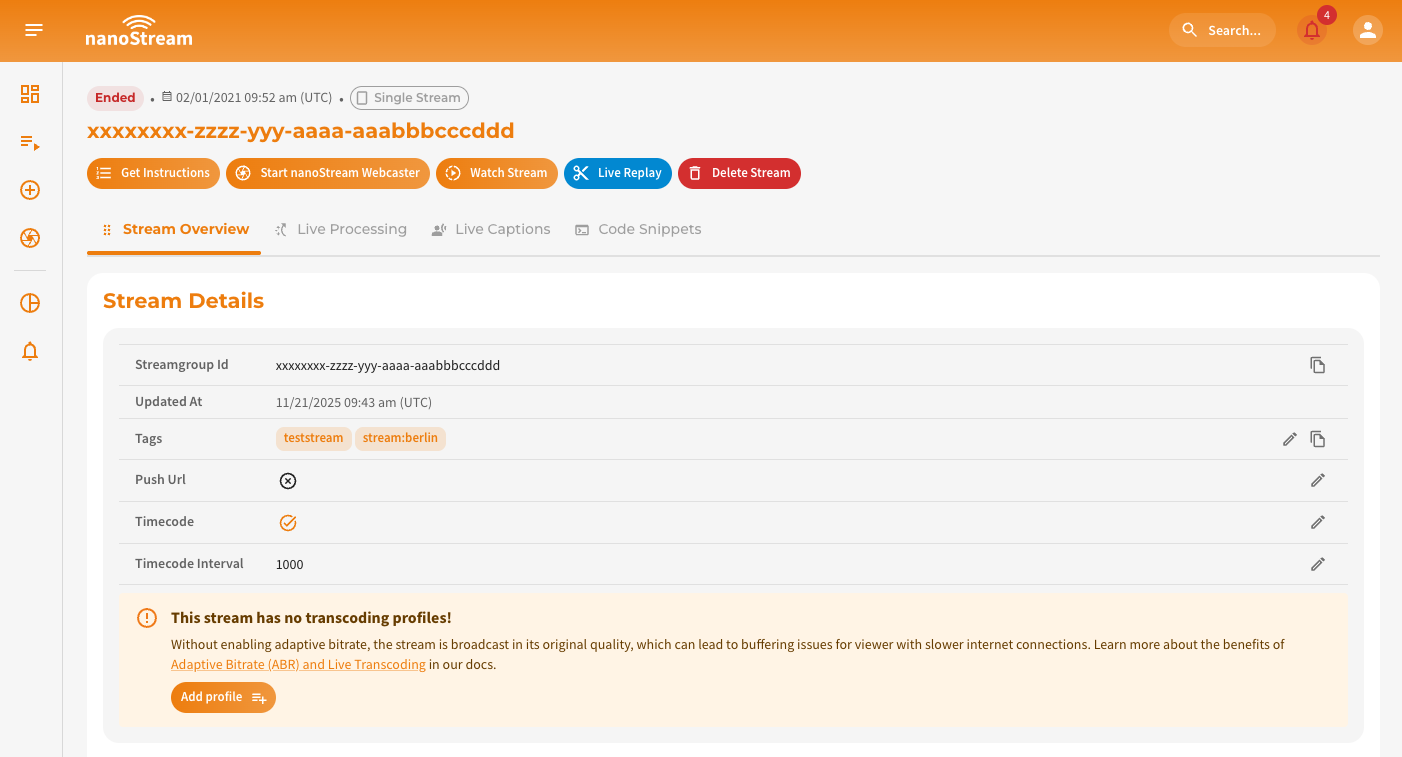Edit the Tags using the pencil icon

pos(1289,438)
